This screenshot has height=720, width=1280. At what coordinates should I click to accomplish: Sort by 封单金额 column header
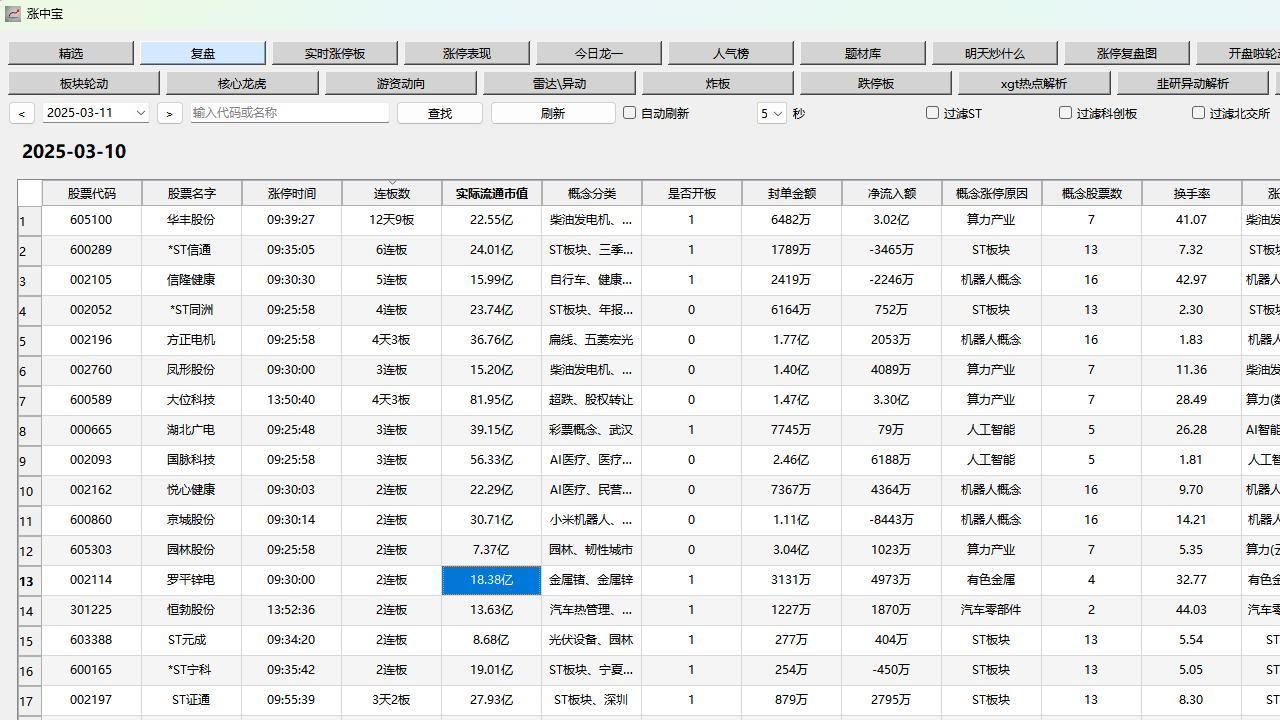(x=792, y=193)
